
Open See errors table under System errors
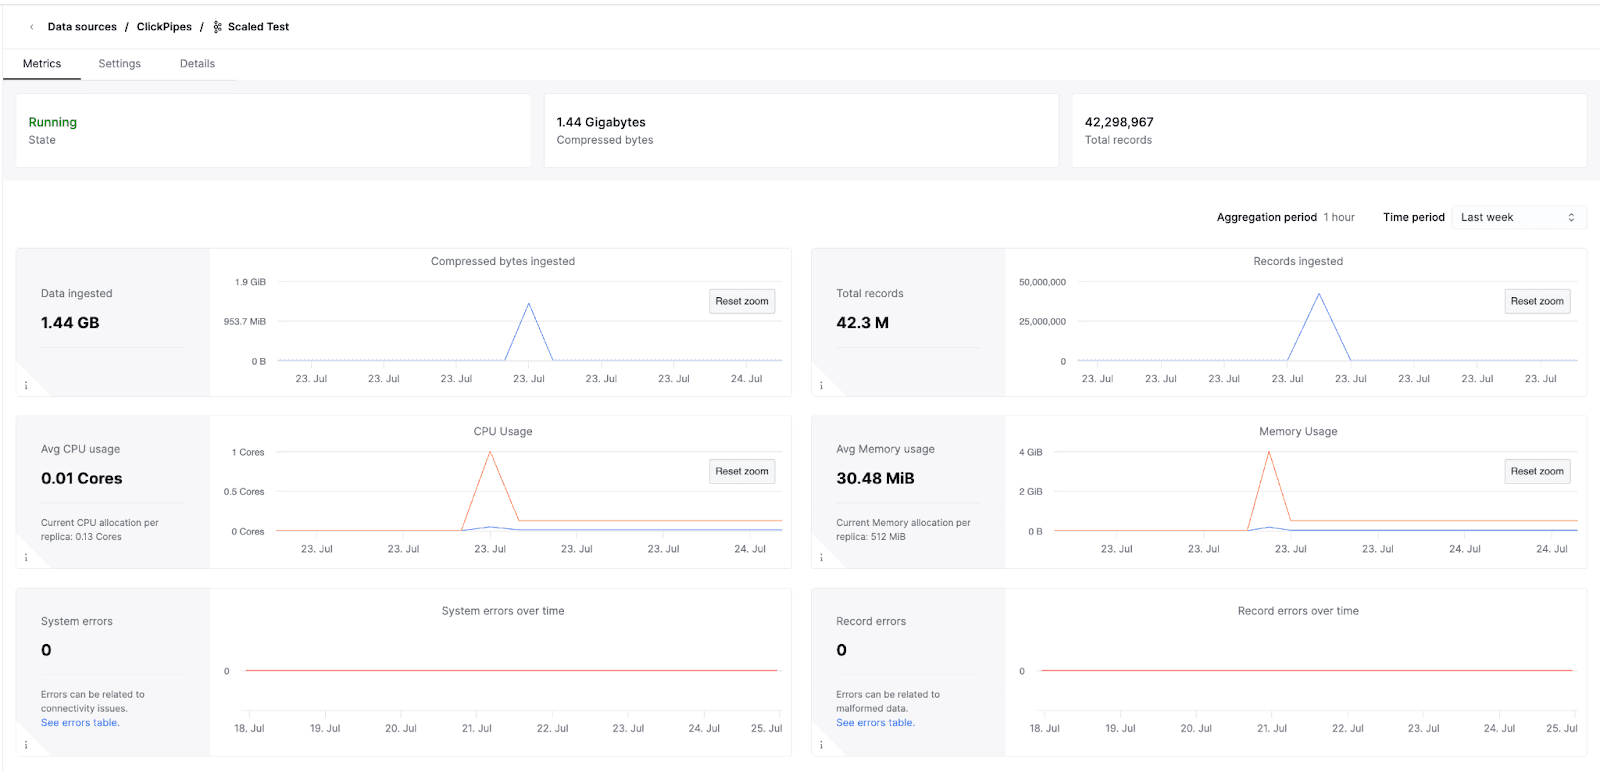tap(80, 722)
